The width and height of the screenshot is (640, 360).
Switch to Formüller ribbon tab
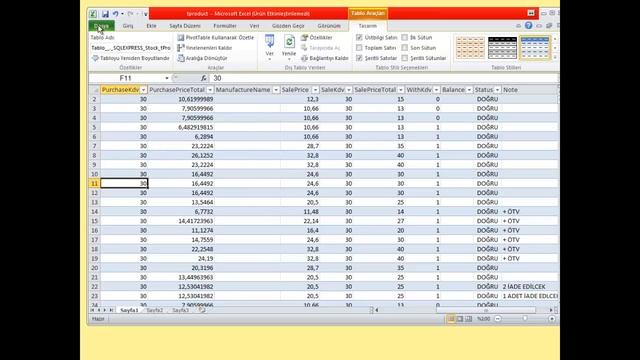pos(225,26)
